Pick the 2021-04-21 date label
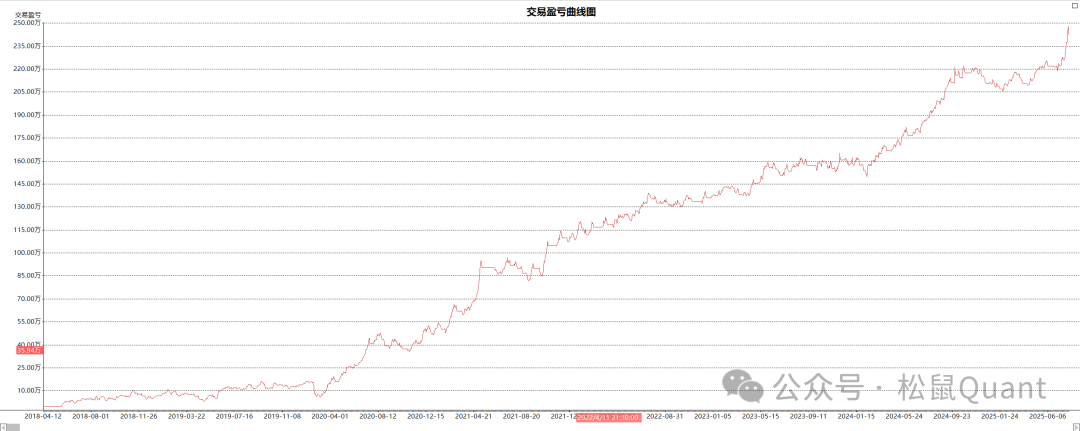Screen dimensions: 1080x431 [x=473, y=415]
